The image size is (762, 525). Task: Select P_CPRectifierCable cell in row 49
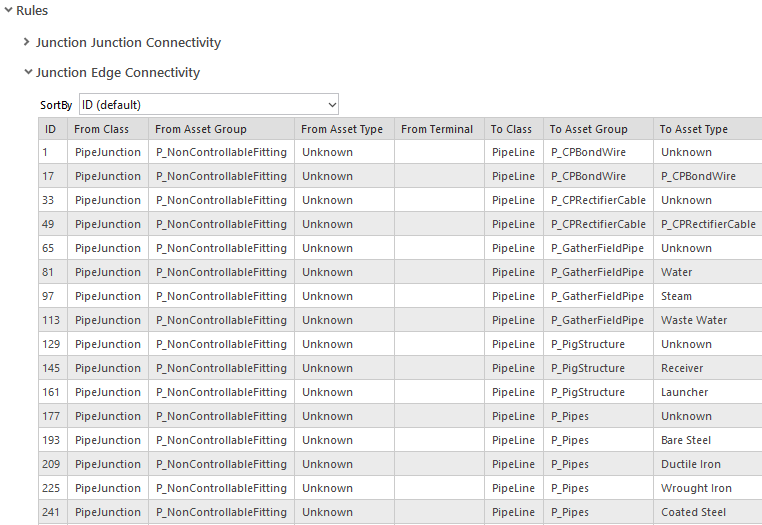598,224
